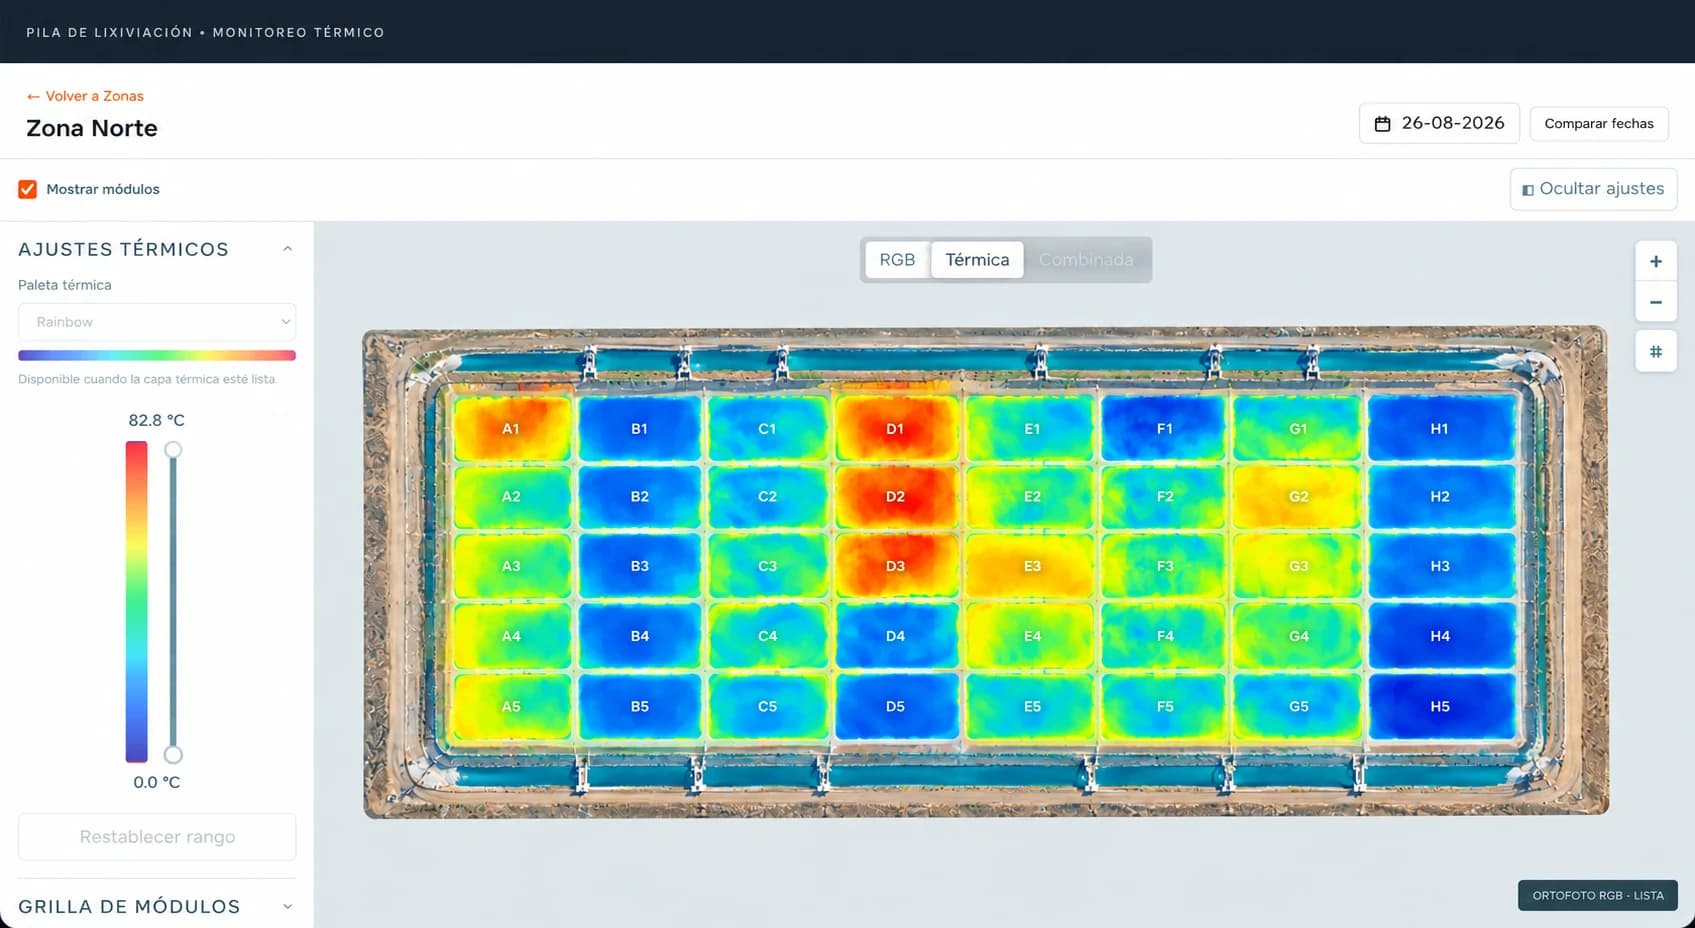This screenshot has width=1695, height=928.
Task: Click the Ocultar ajustes button
Action: tap(1593, 189)
